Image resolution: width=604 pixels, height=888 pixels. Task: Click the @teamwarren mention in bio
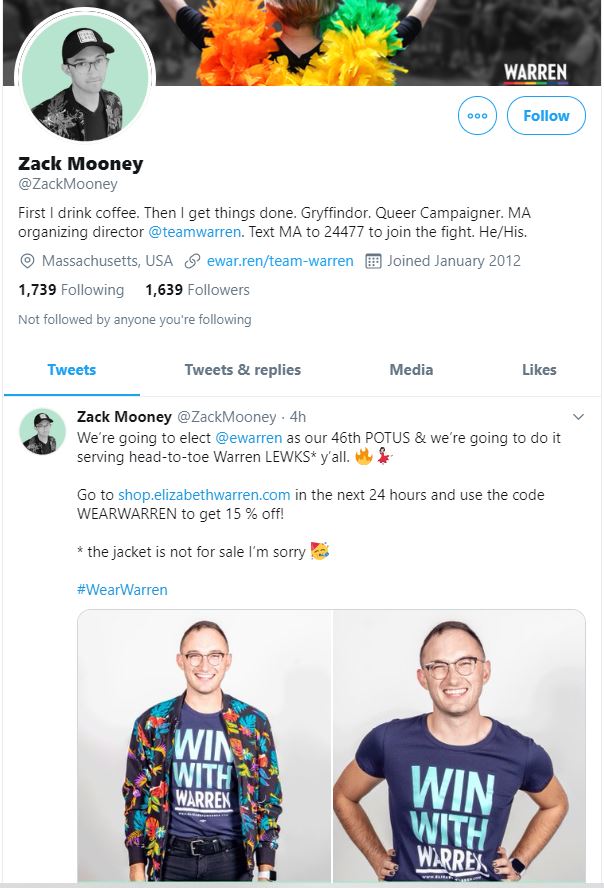[195, 232]
